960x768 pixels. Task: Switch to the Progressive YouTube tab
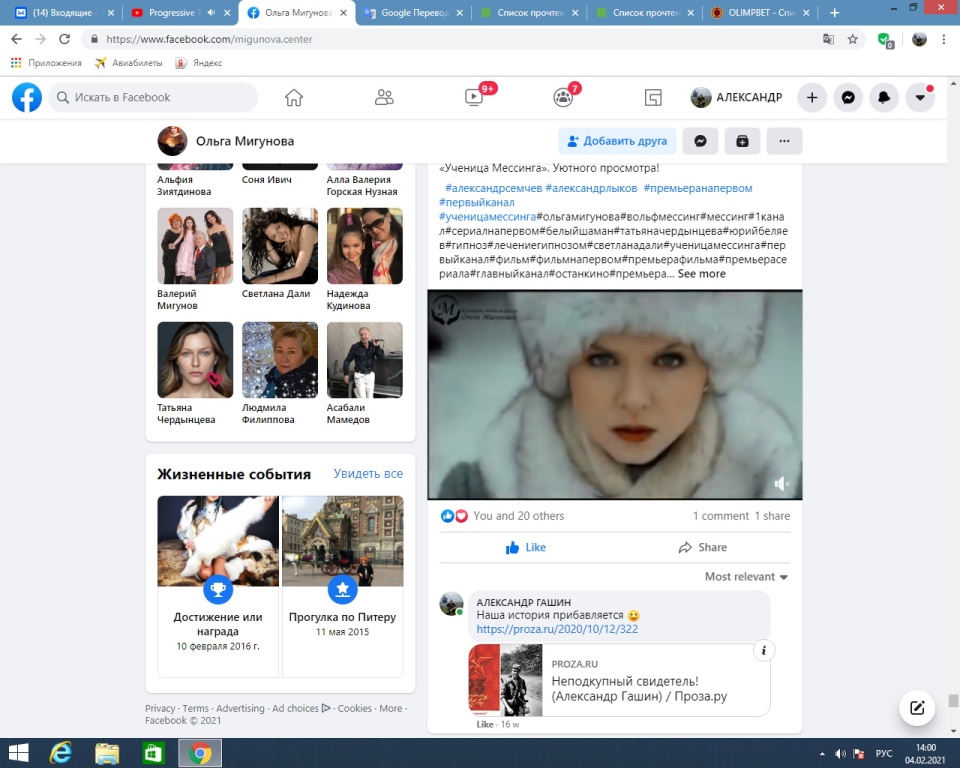coord(182,13)
